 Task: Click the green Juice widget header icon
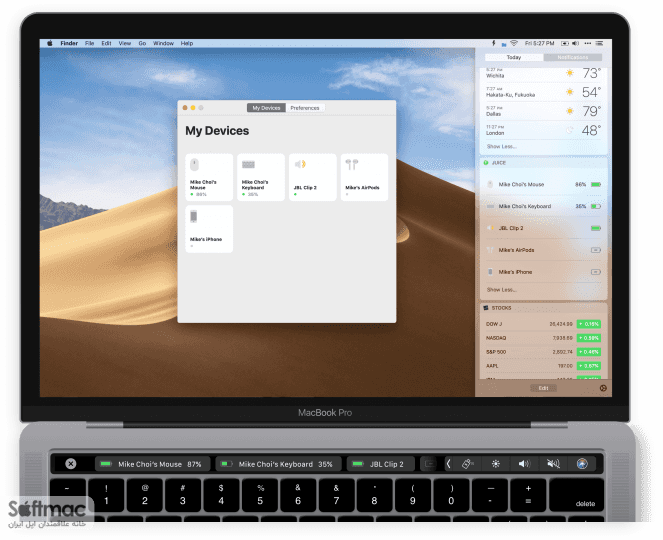486,163
